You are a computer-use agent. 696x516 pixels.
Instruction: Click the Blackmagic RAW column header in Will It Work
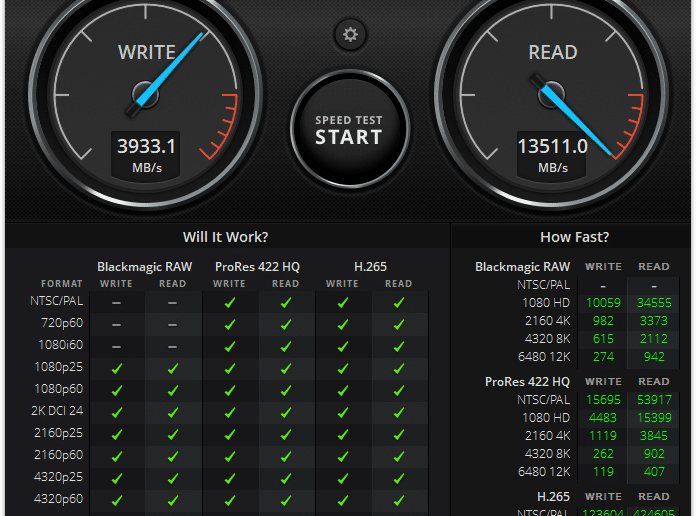click(x=145, y=266)
